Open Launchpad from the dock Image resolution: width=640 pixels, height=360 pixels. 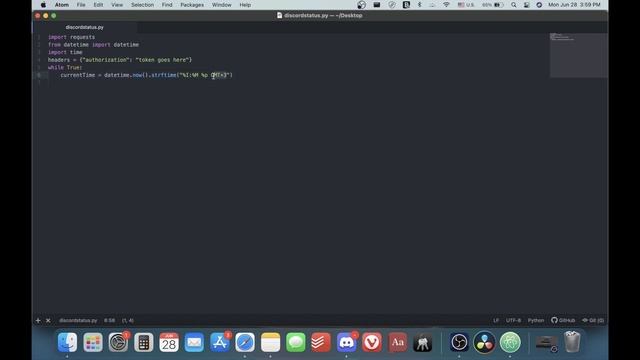coord(93,342)
